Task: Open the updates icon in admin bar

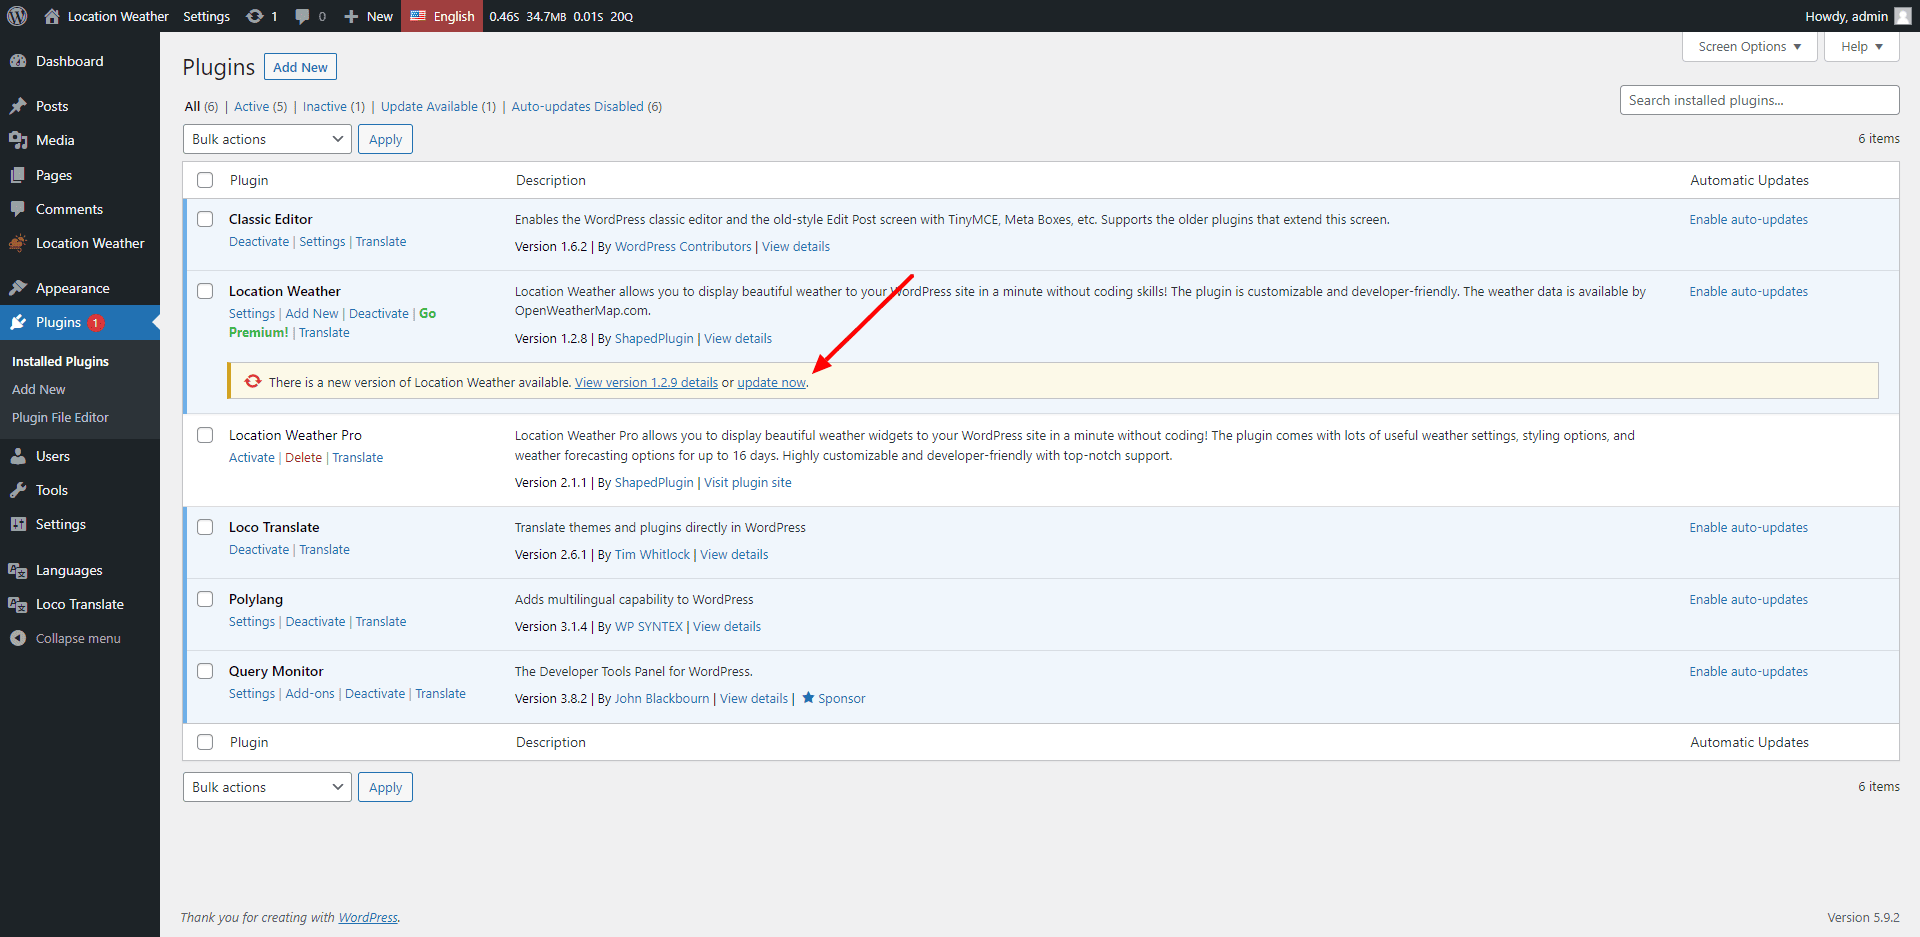Action: click(x=256, y=16)
